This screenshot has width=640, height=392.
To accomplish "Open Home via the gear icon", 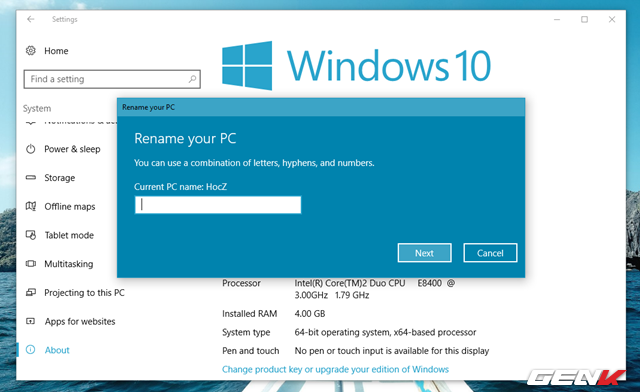I will [x=31, y=51].
